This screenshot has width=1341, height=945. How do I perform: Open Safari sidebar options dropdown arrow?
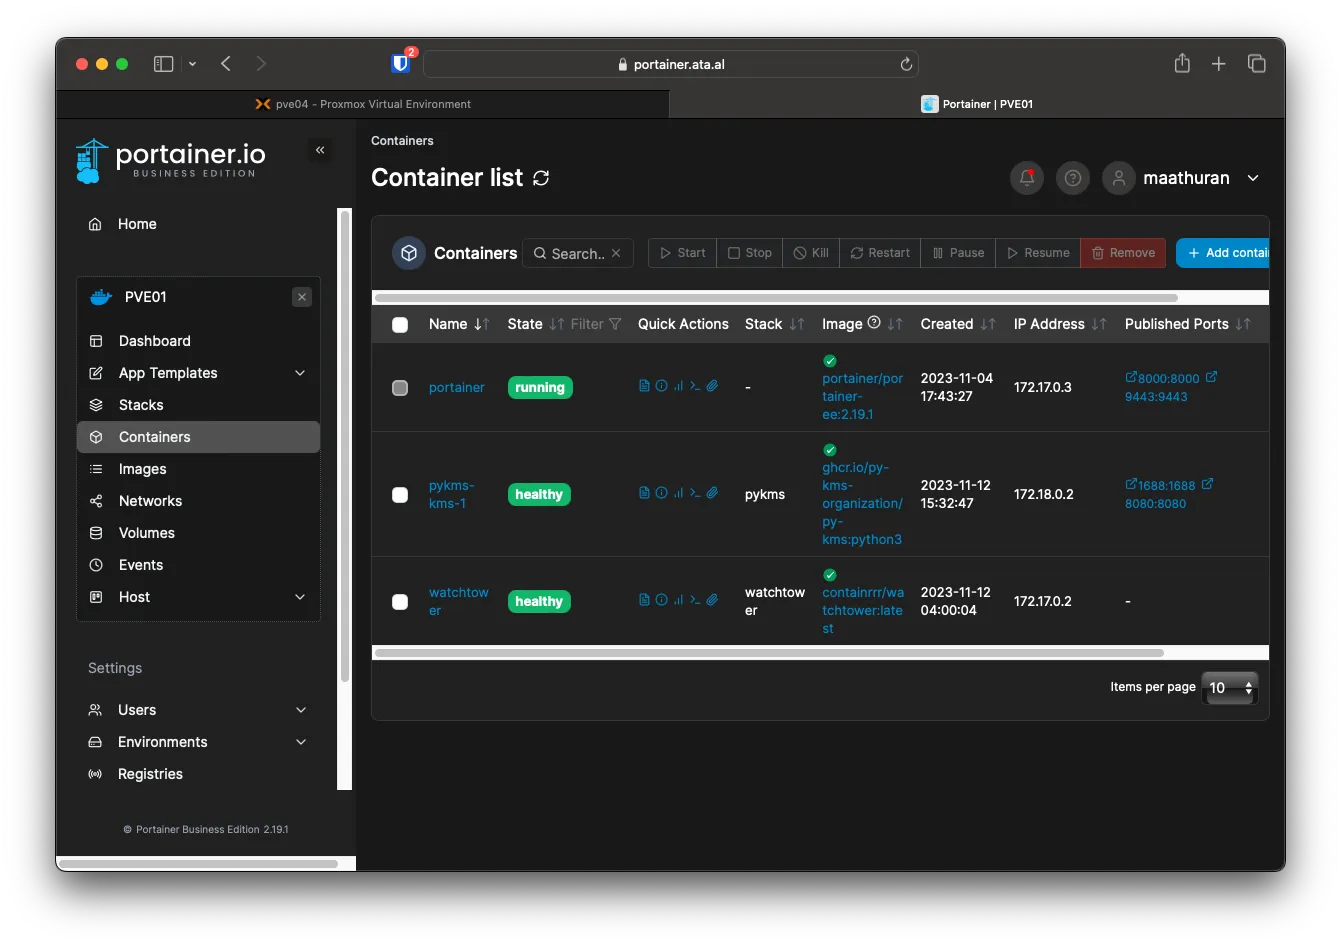pyautogui.click(x=192, y=64)
